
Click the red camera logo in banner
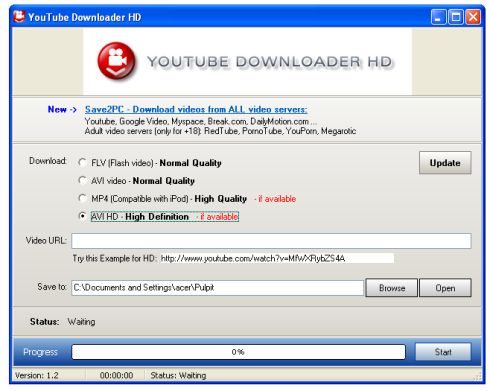[x=116, y=61]
